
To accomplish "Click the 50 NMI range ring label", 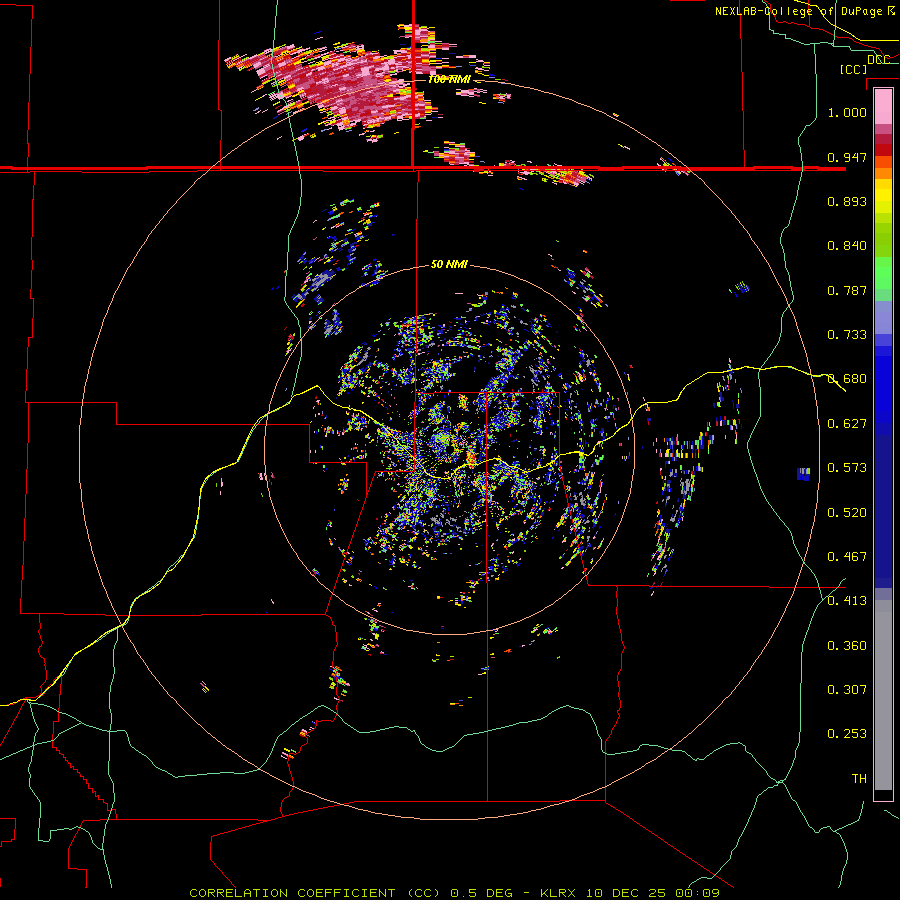I will 449,265.
